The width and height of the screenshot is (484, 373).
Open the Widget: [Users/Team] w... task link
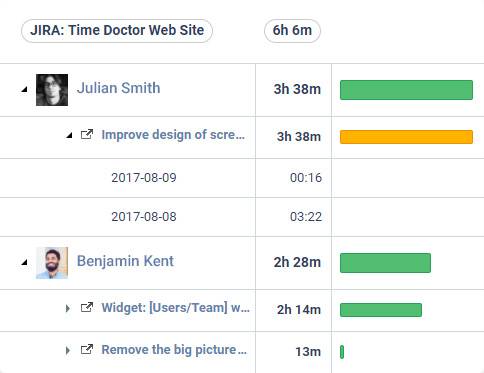[x=175, y=307]
